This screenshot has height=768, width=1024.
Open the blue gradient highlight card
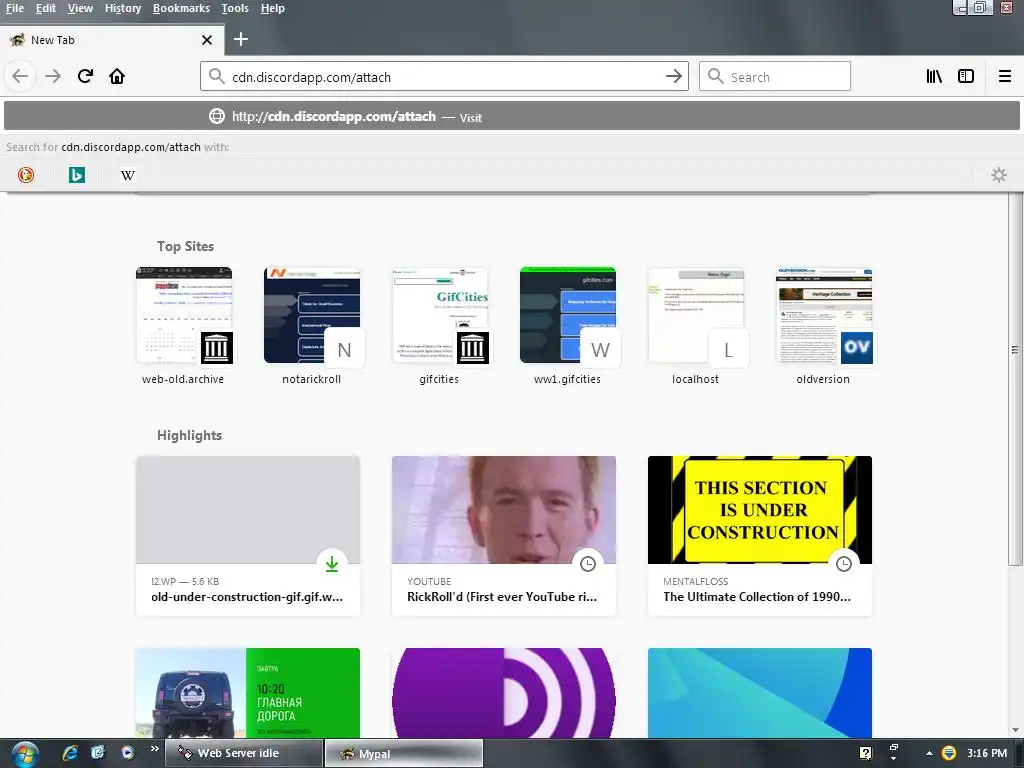coord(760,693)
